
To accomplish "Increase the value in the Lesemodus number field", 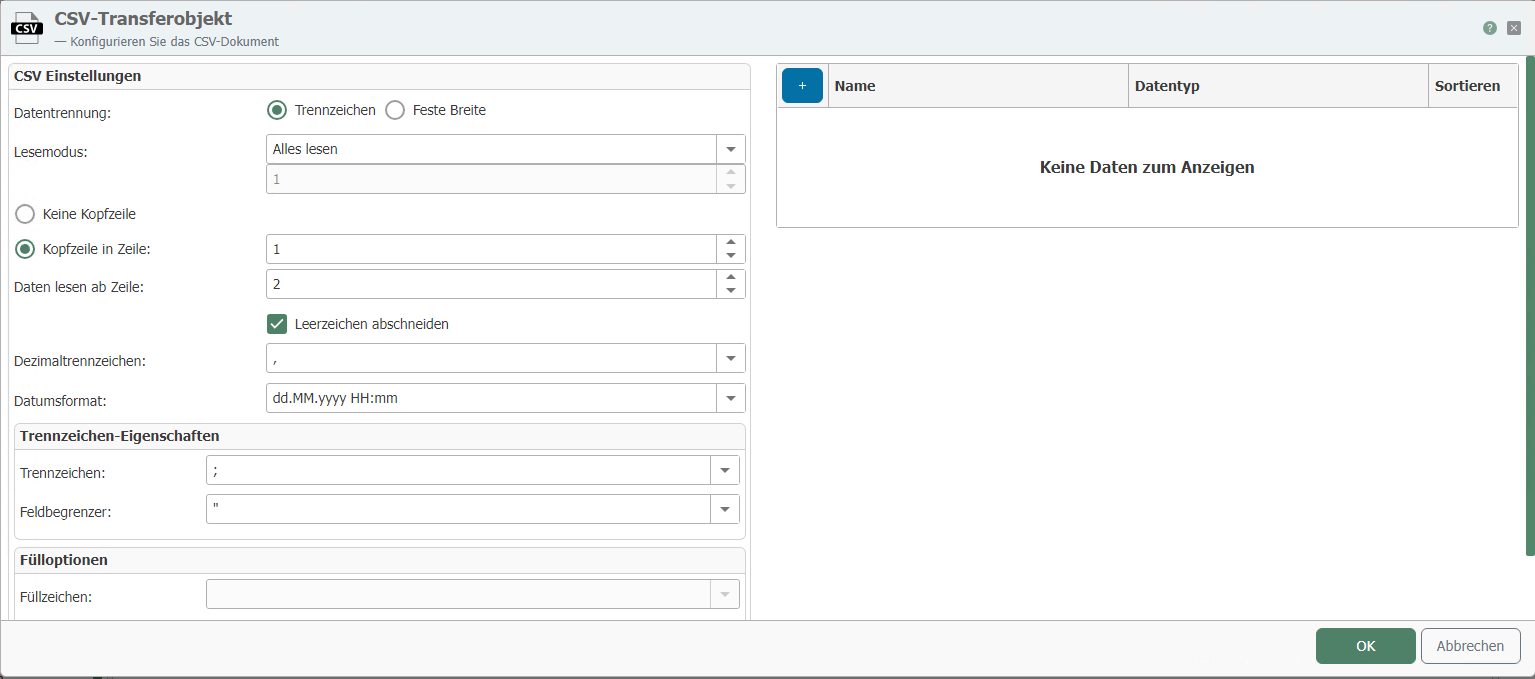I will pos(731,174).
